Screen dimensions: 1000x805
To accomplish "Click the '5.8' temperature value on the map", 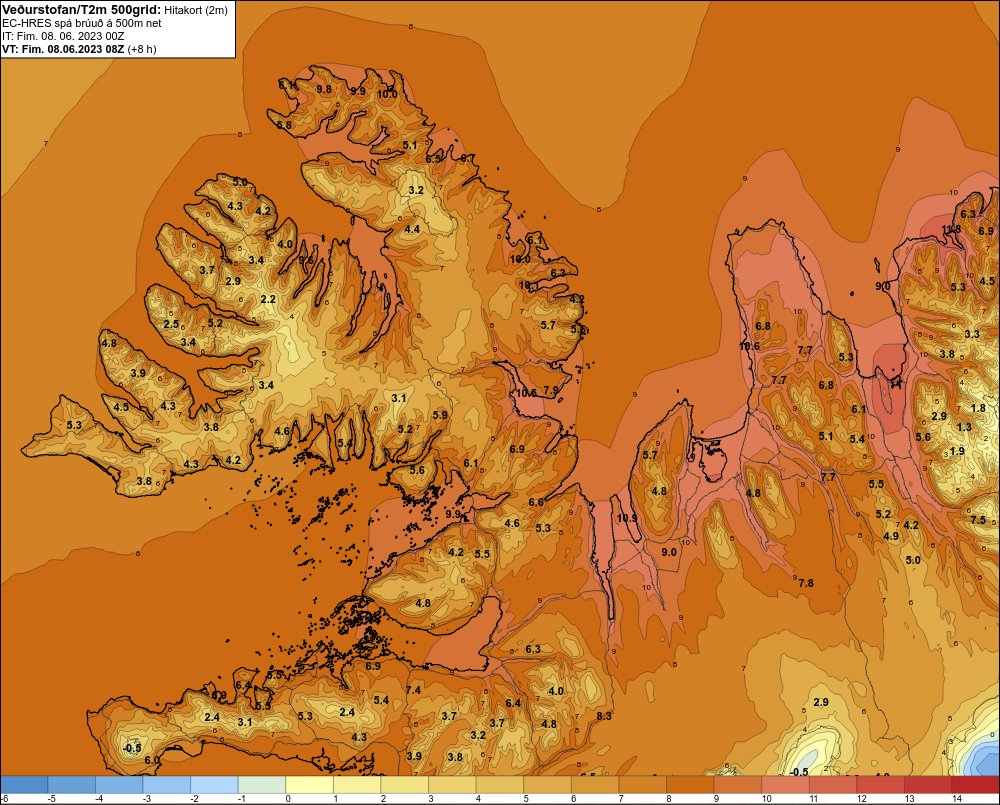I will [284, 125].
